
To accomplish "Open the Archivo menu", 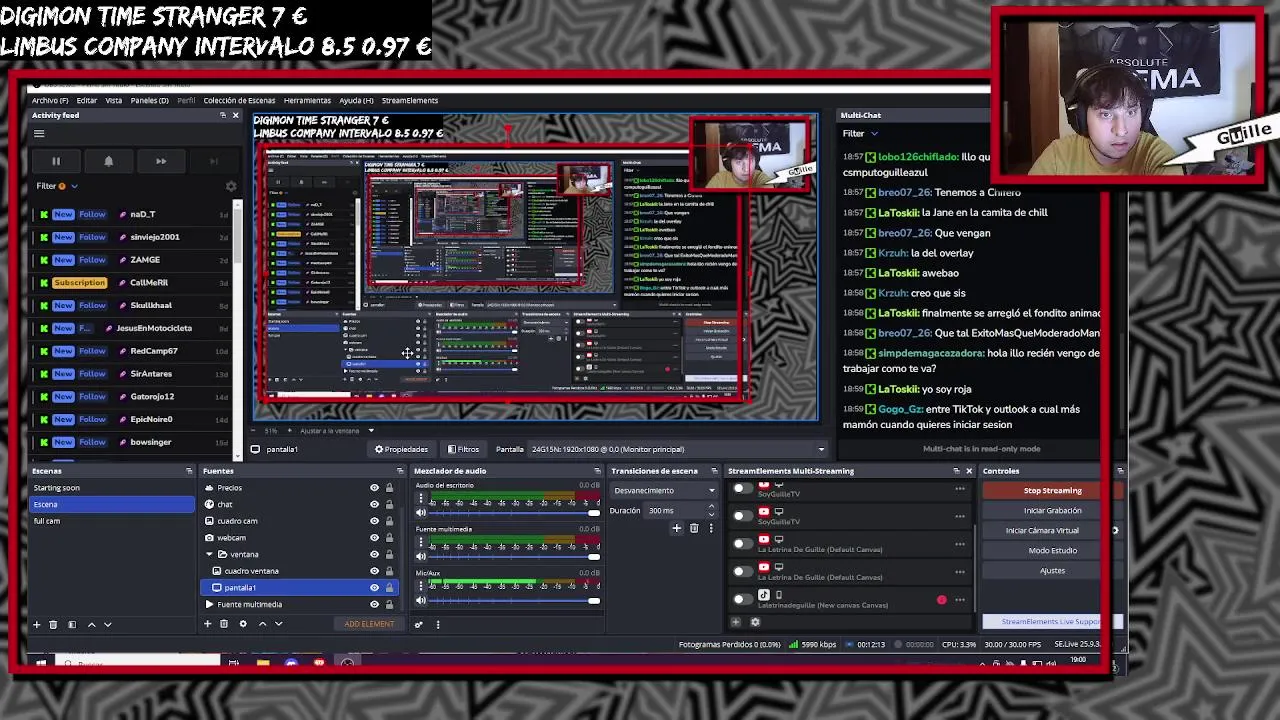I will pyautogui.click(x=50, y=100).
